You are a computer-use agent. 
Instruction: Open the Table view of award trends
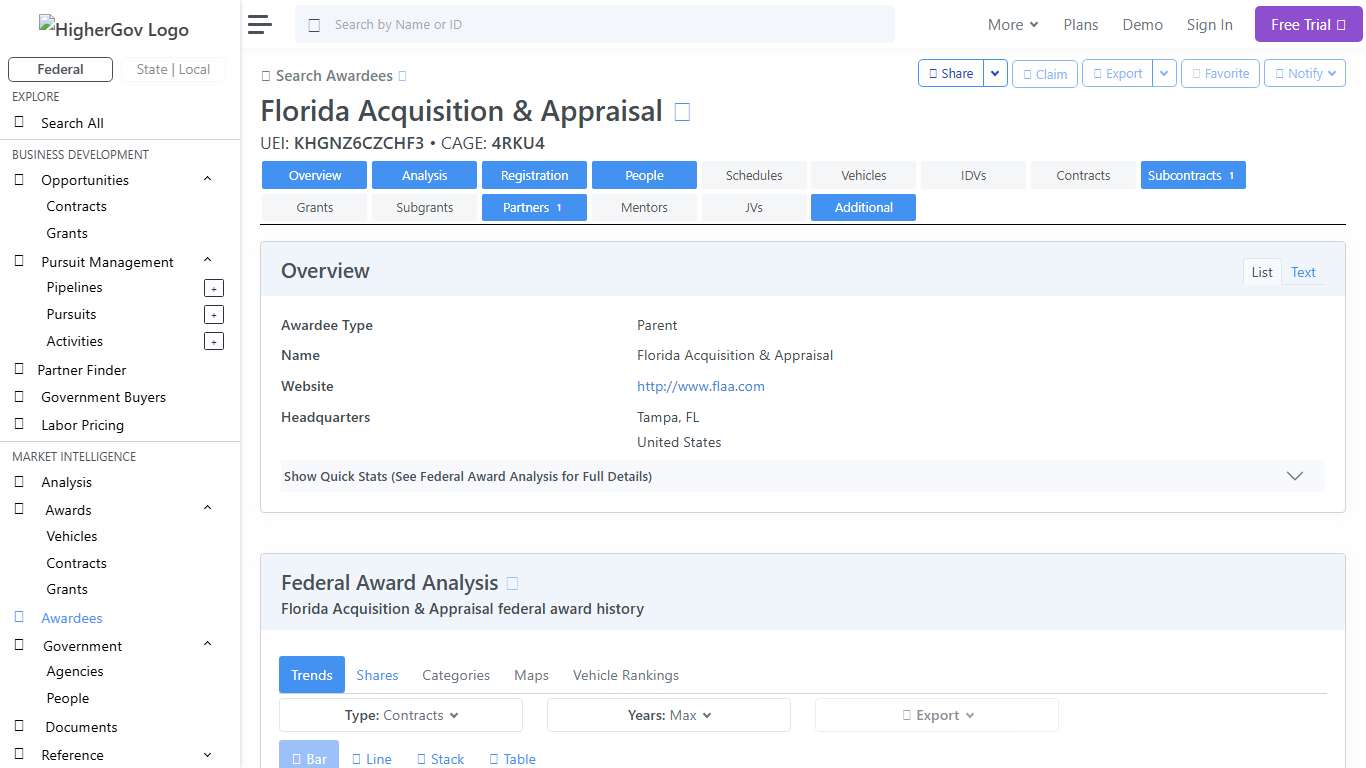tap(511, 758)
